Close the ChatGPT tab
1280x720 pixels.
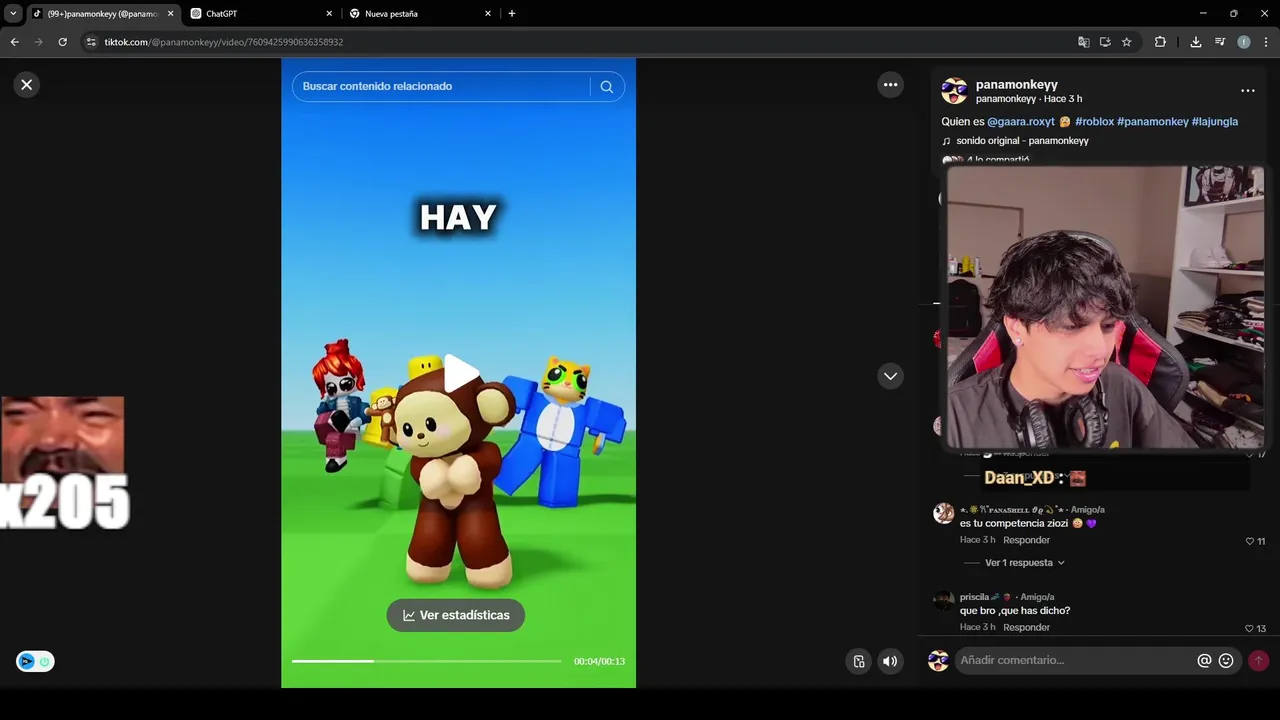329,14
